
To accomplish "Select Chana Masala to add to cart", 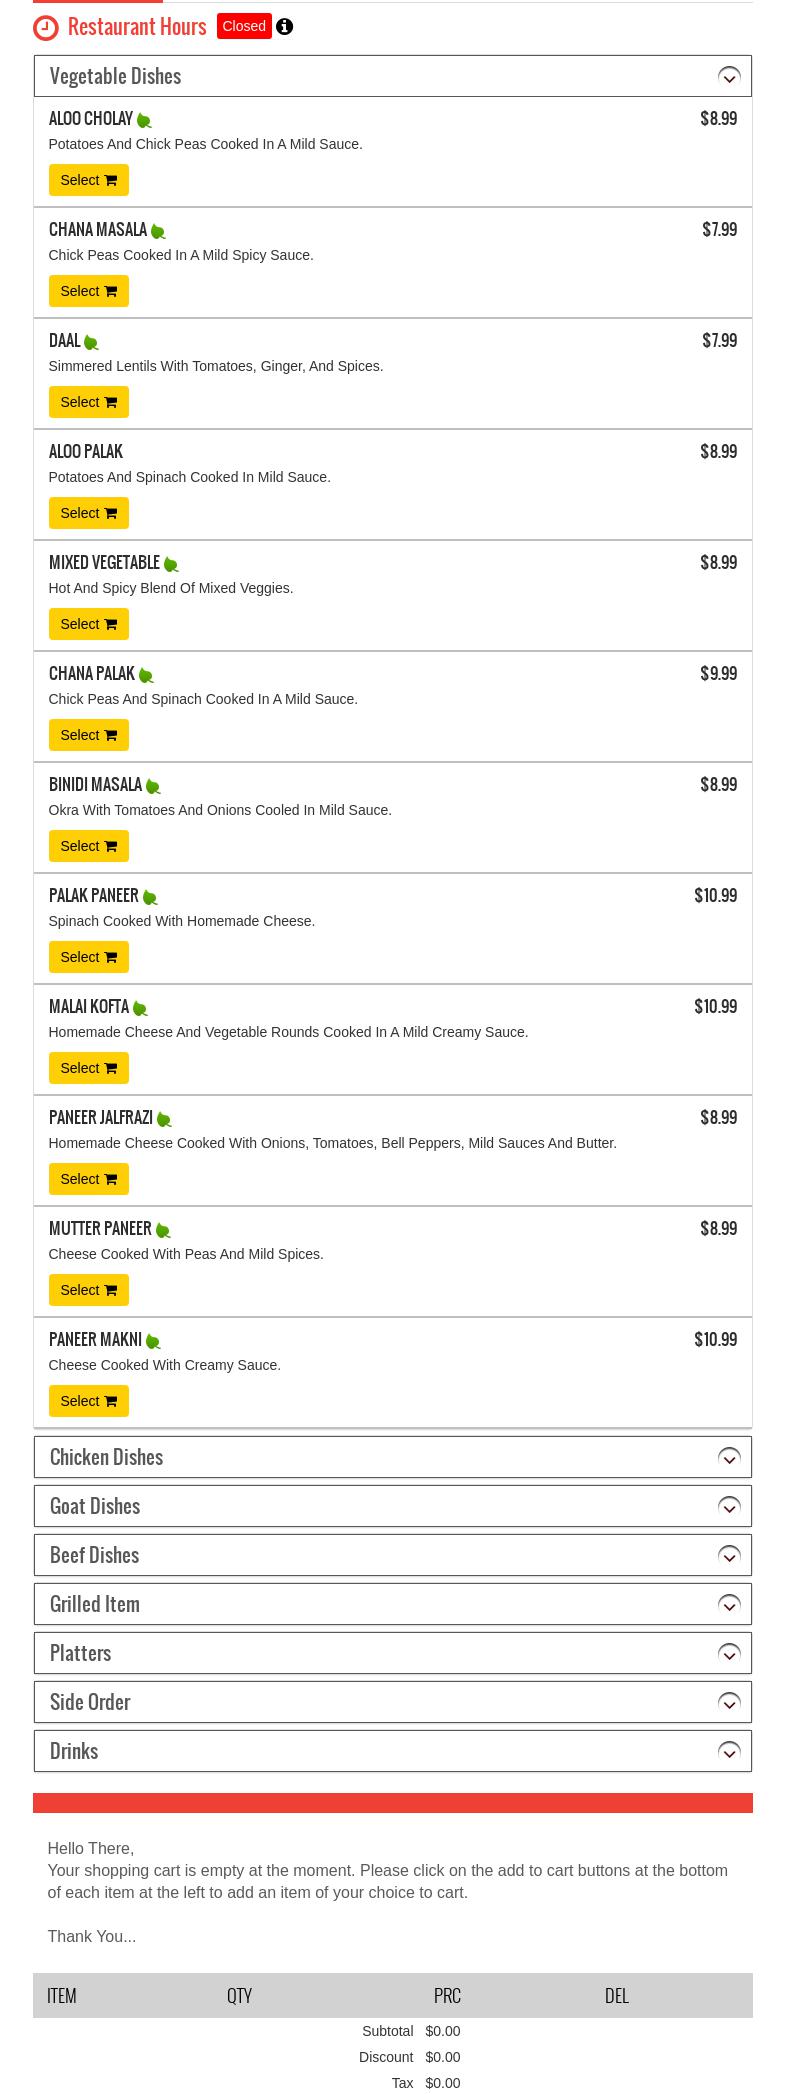I will click(x=88, y=291).
